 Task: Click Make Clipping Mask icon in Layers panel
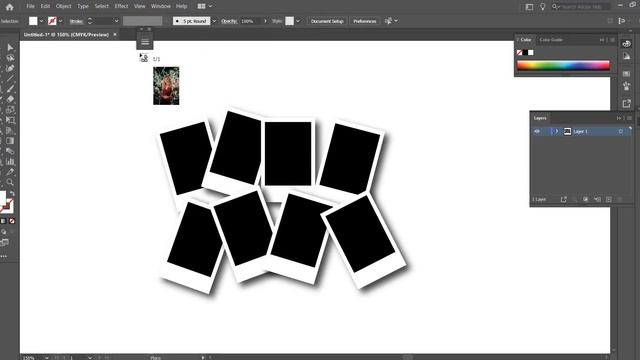[586, 199]
